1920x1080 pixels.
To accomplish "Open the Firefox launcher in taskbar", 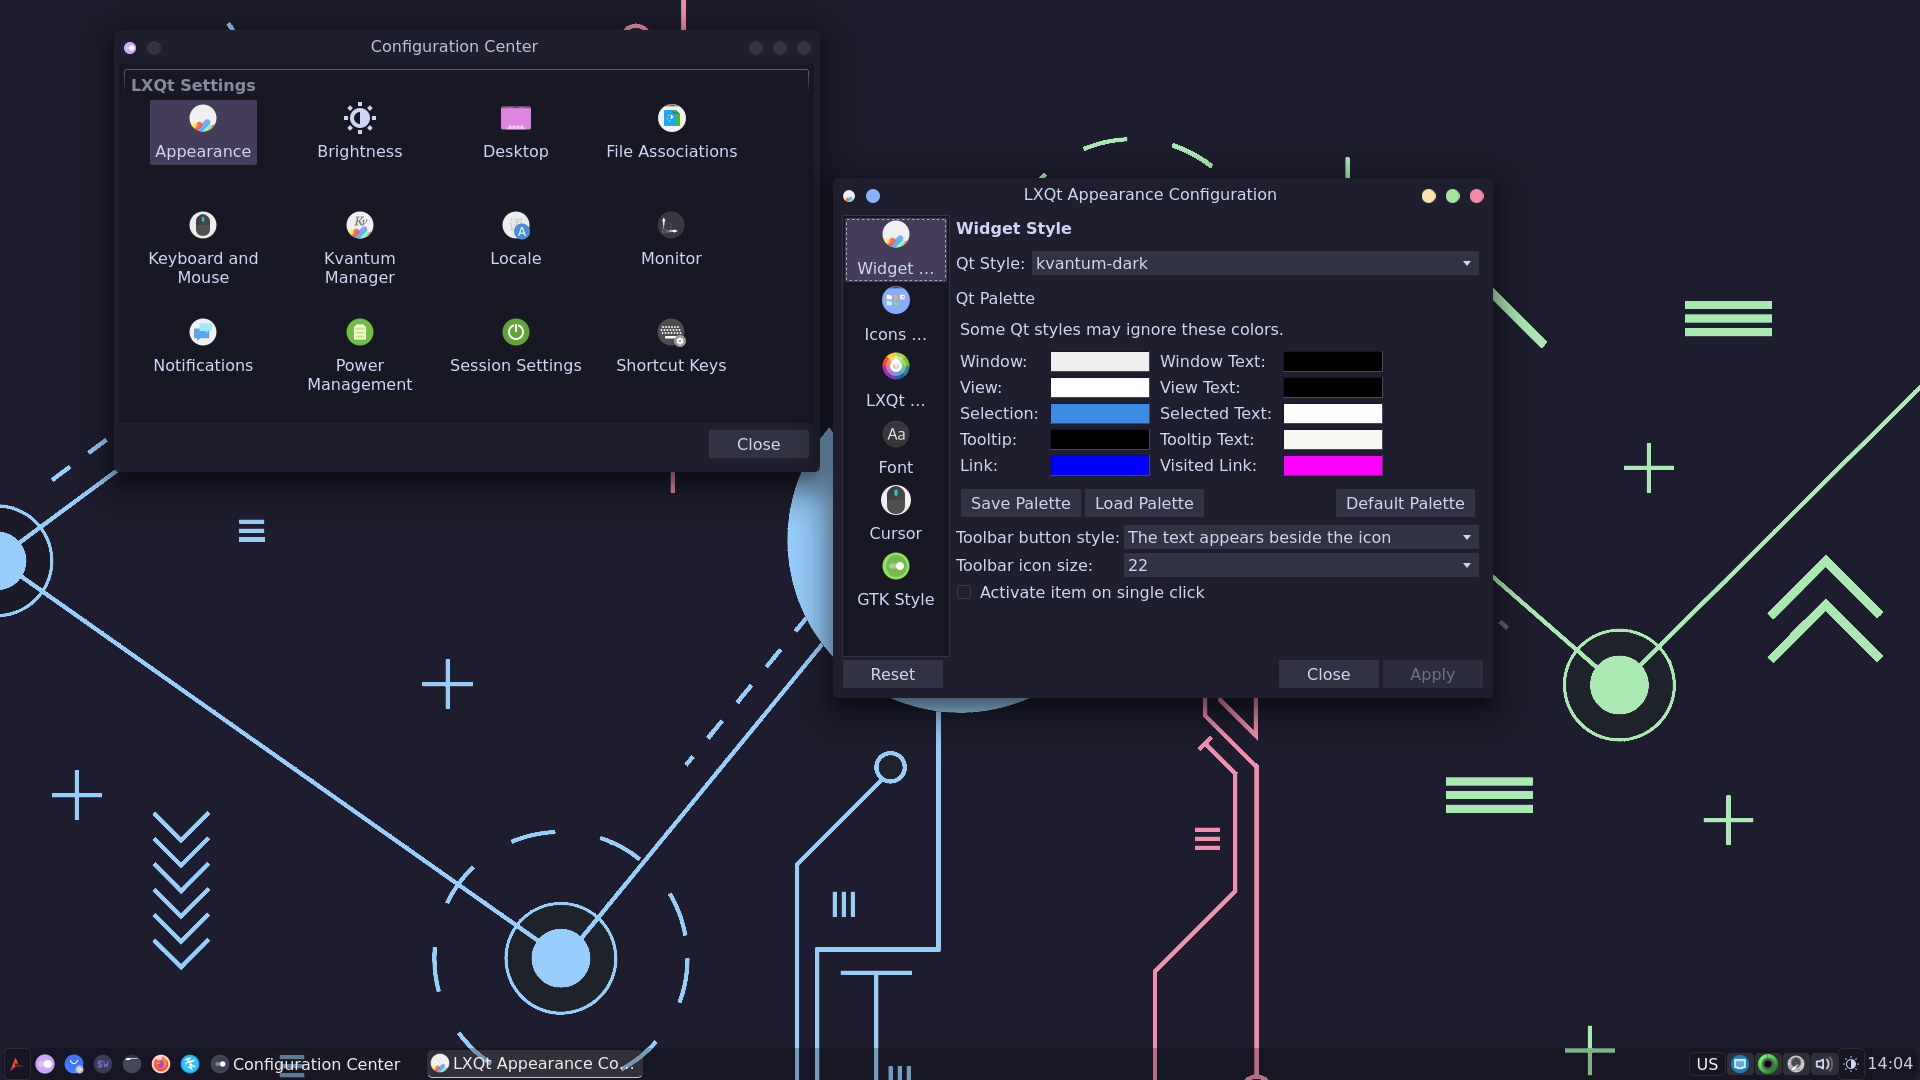I will (161, 1064).
